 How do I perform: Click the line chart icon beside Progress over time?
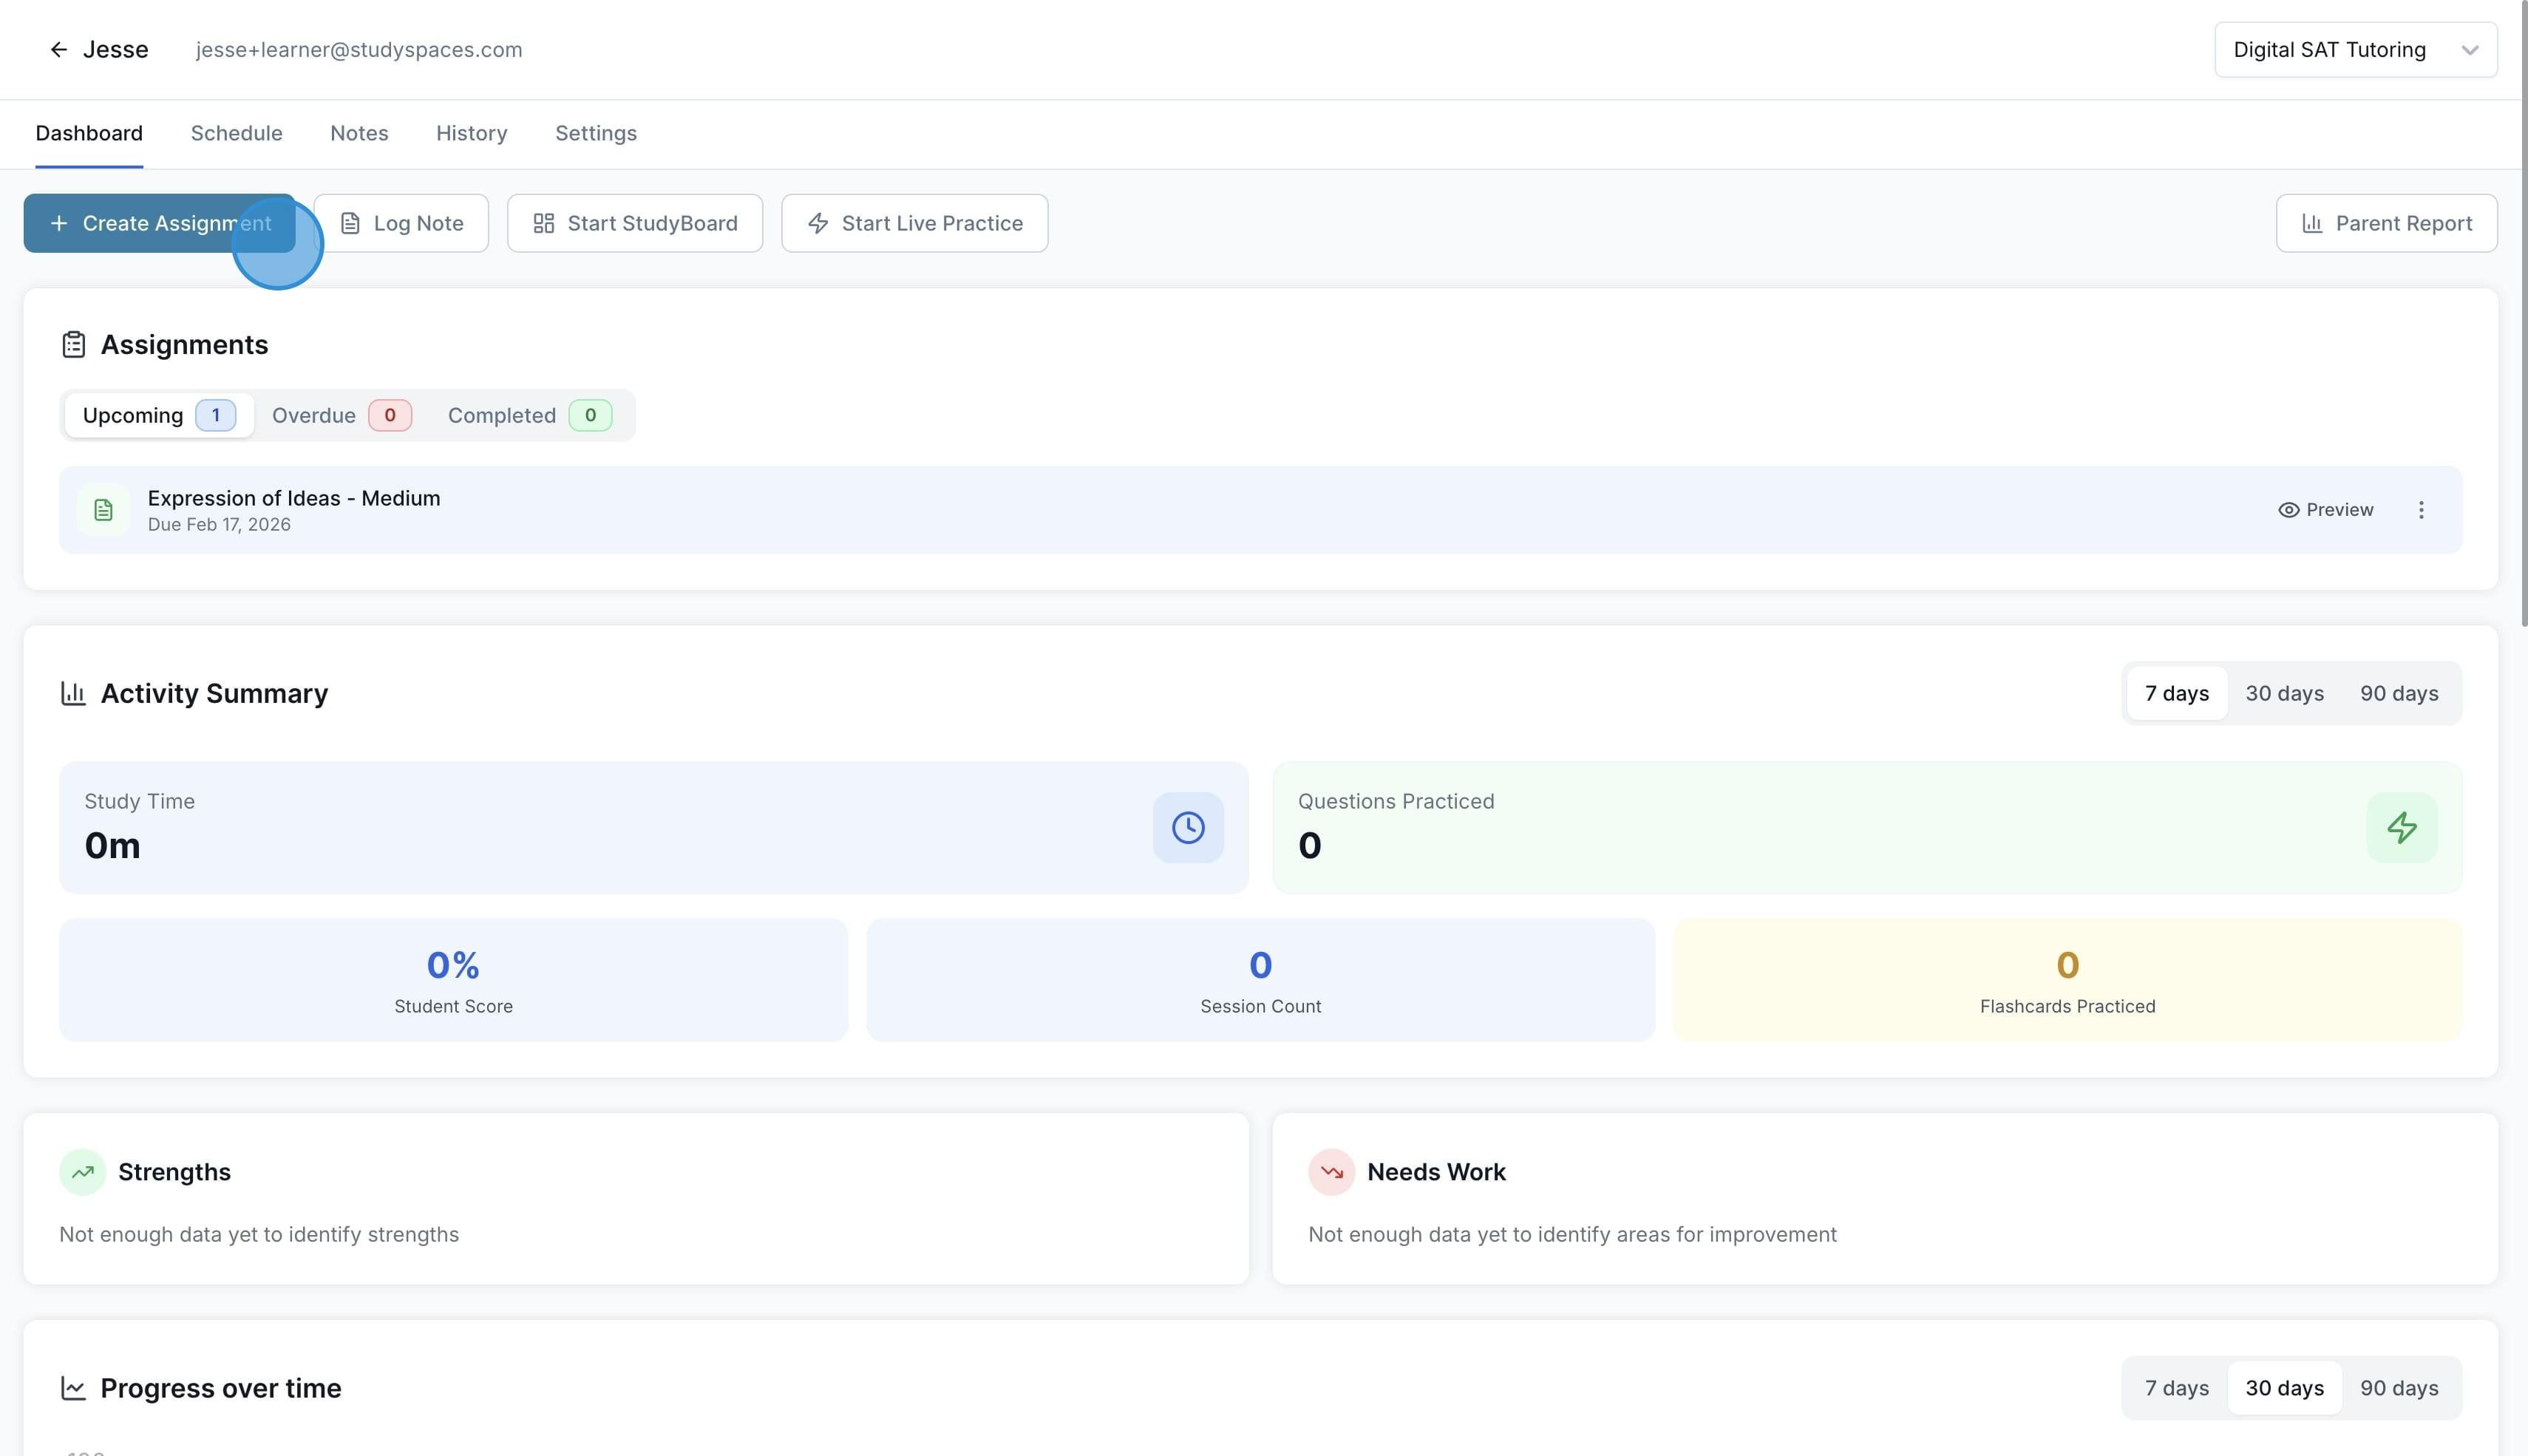pos(73,1388)
